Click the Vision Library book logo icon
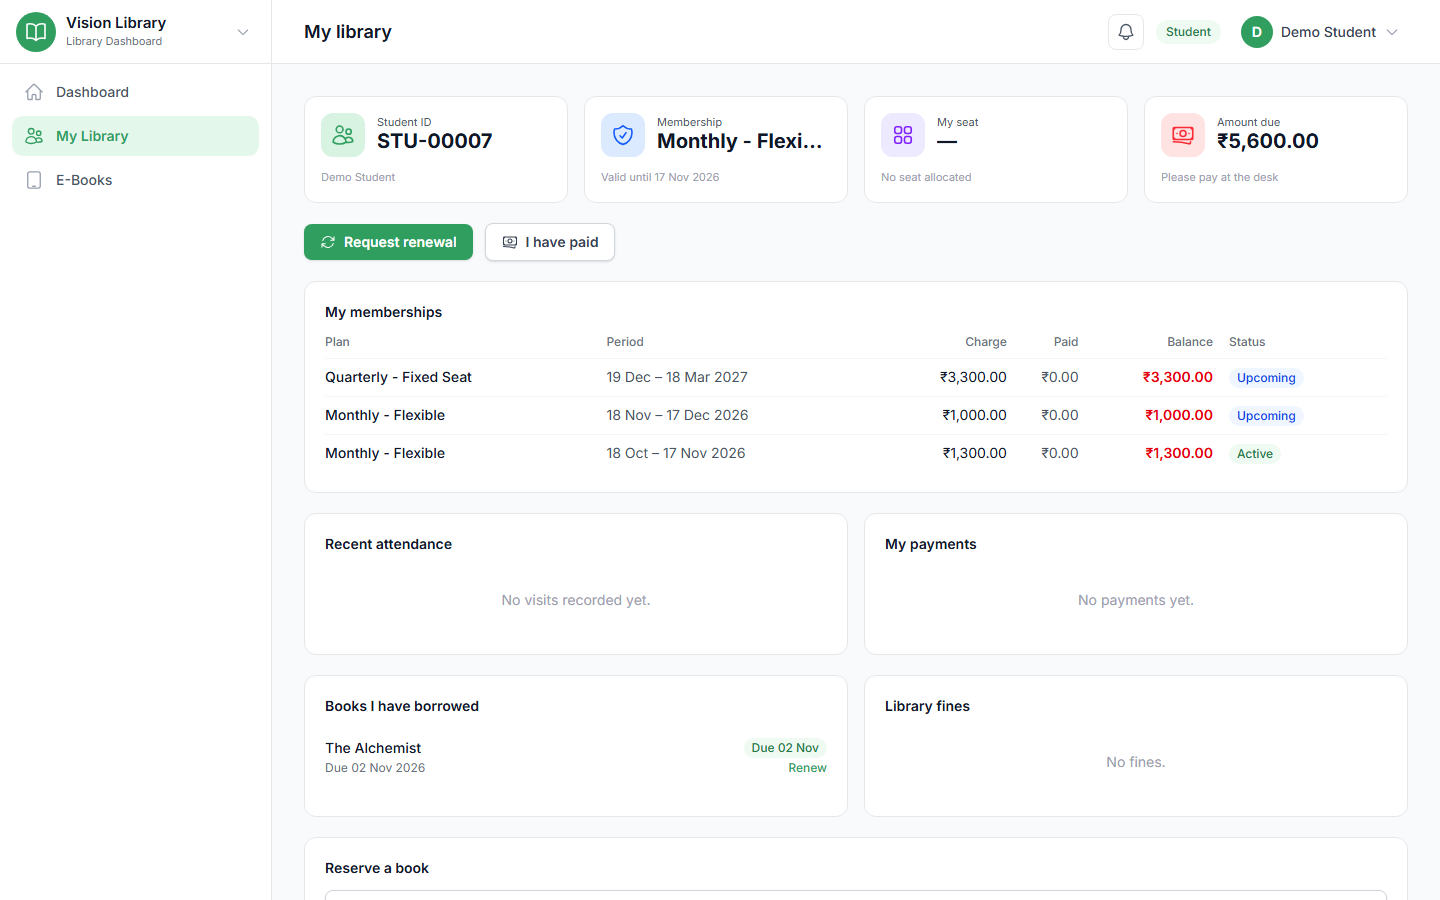The image size is (1440, 900). point(36,32)
